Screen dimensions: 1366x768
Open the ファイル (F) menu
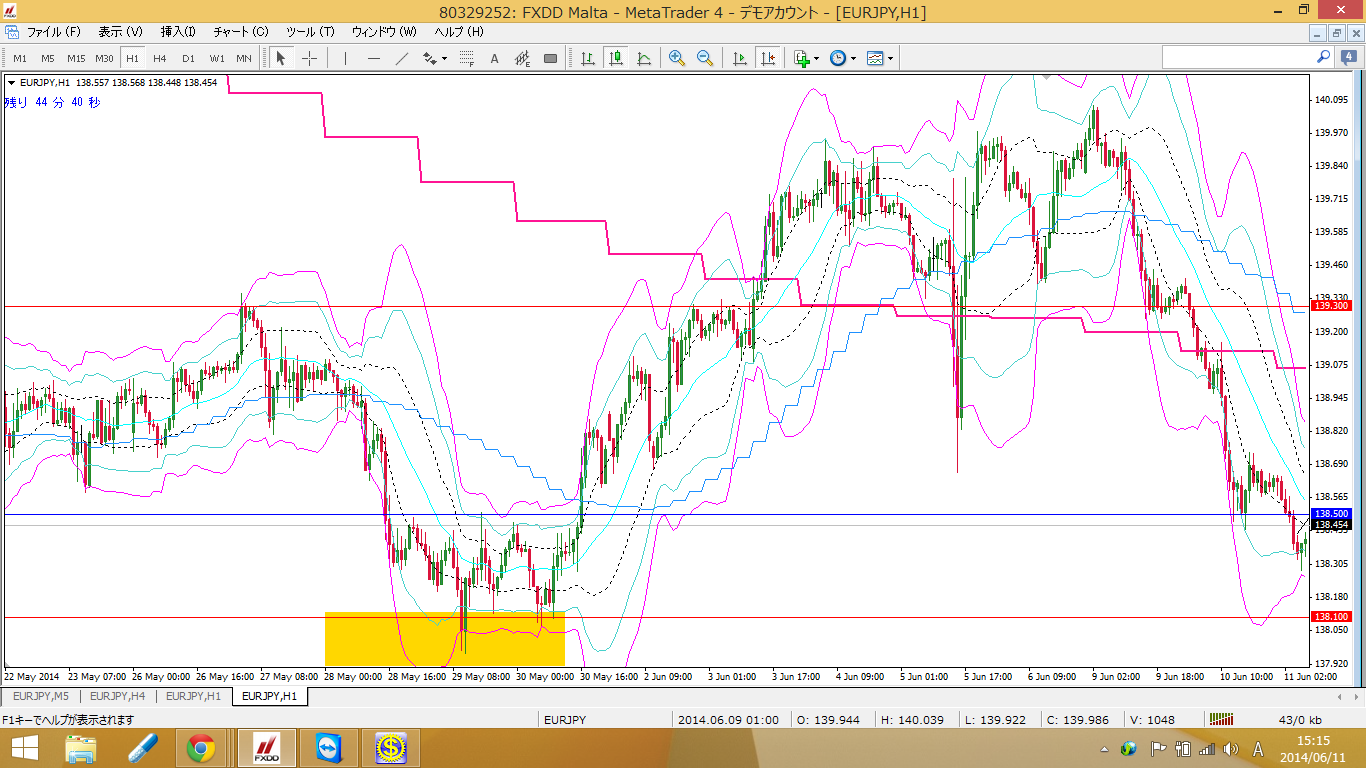[x=54, y=32]
